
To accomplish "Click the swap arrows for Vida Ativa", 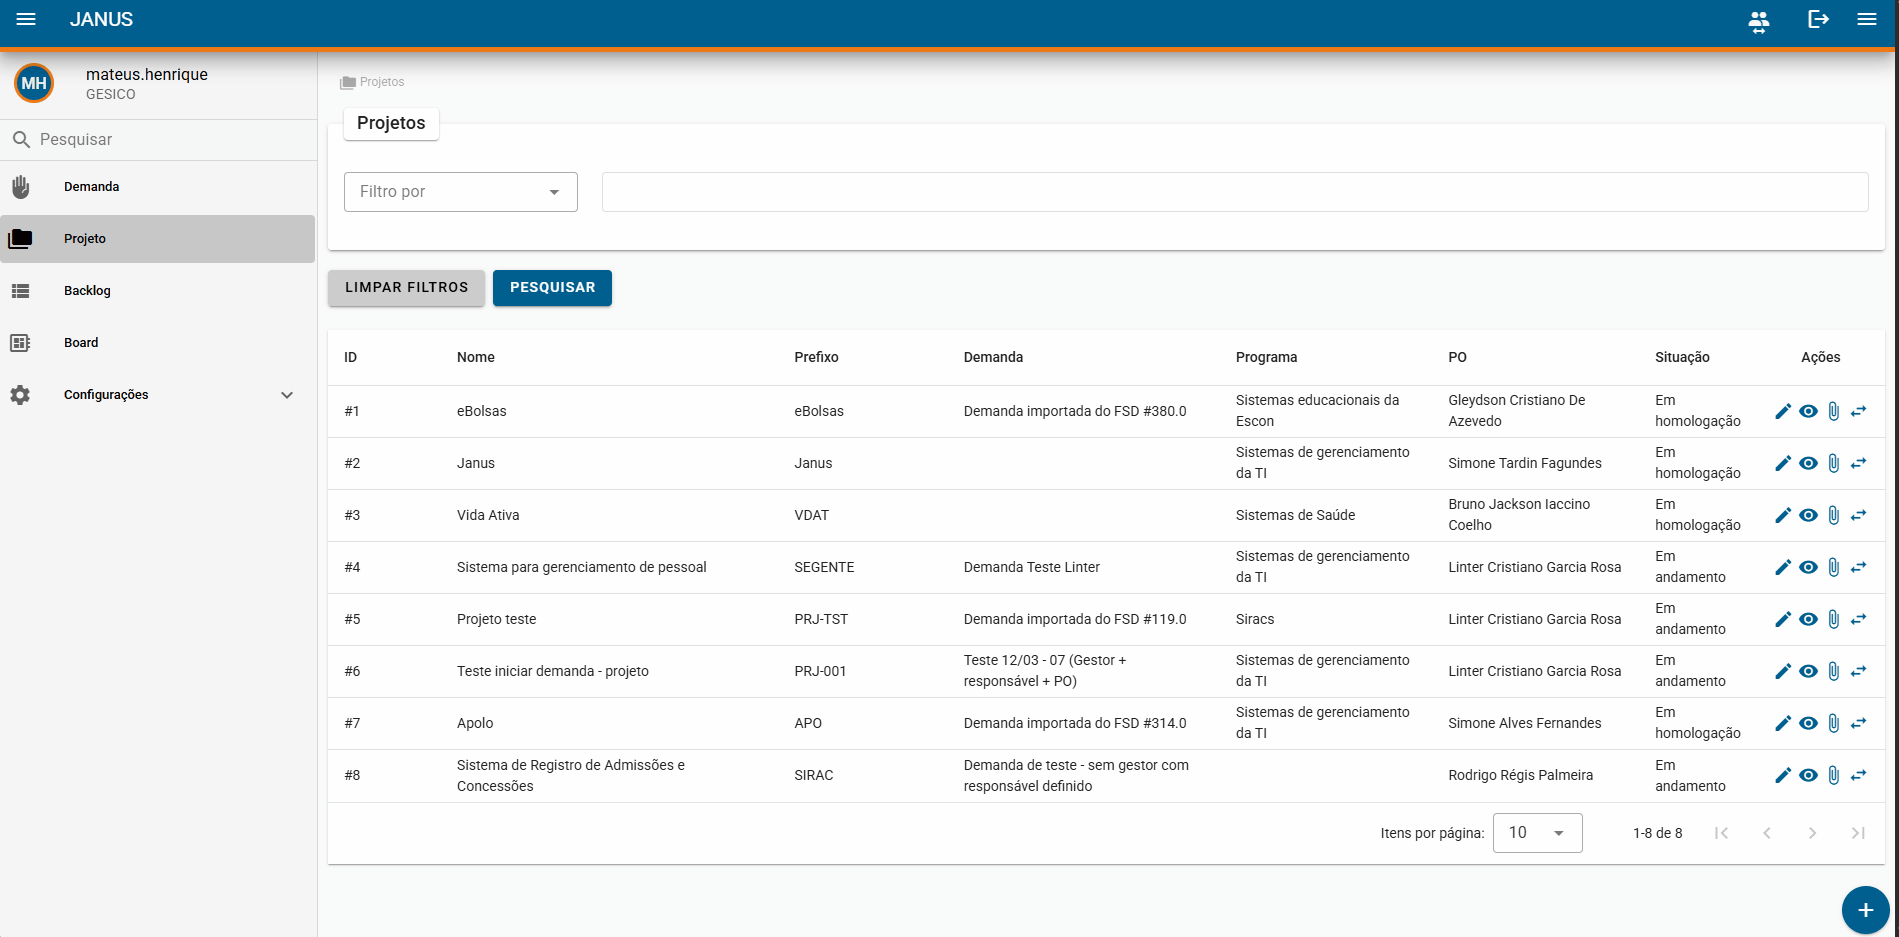I will [x=1858, y=515].
